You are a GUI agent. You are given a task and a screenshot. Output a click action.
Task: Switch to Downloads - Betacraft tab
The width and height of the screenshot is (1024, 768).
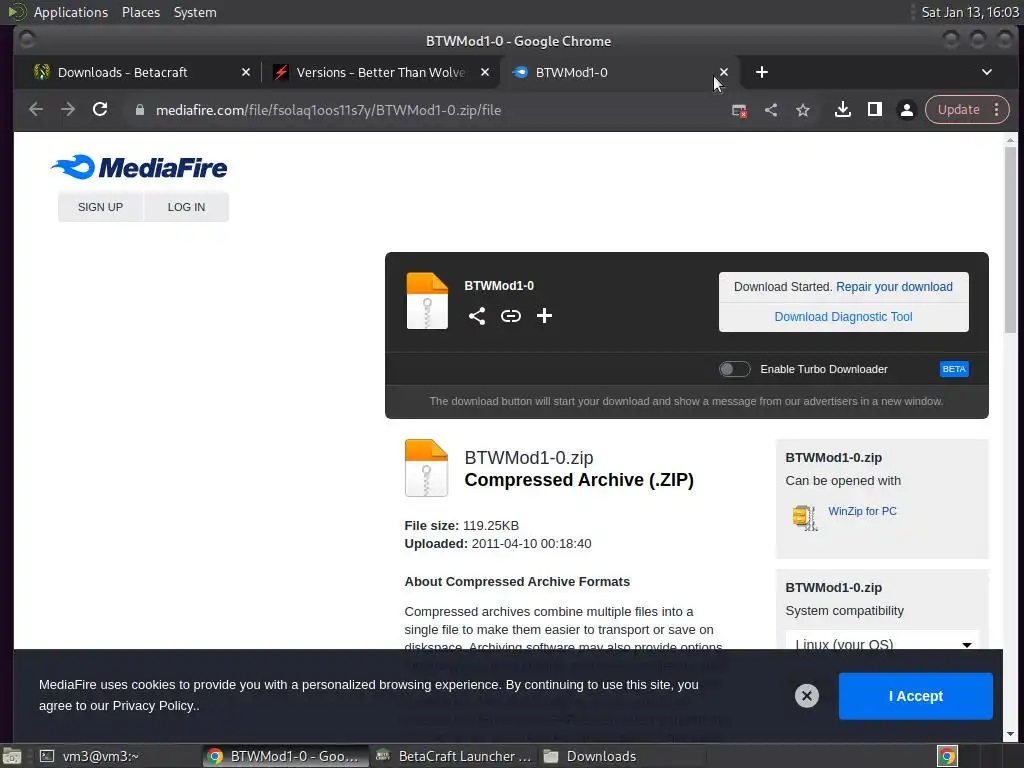coord(123,72)
